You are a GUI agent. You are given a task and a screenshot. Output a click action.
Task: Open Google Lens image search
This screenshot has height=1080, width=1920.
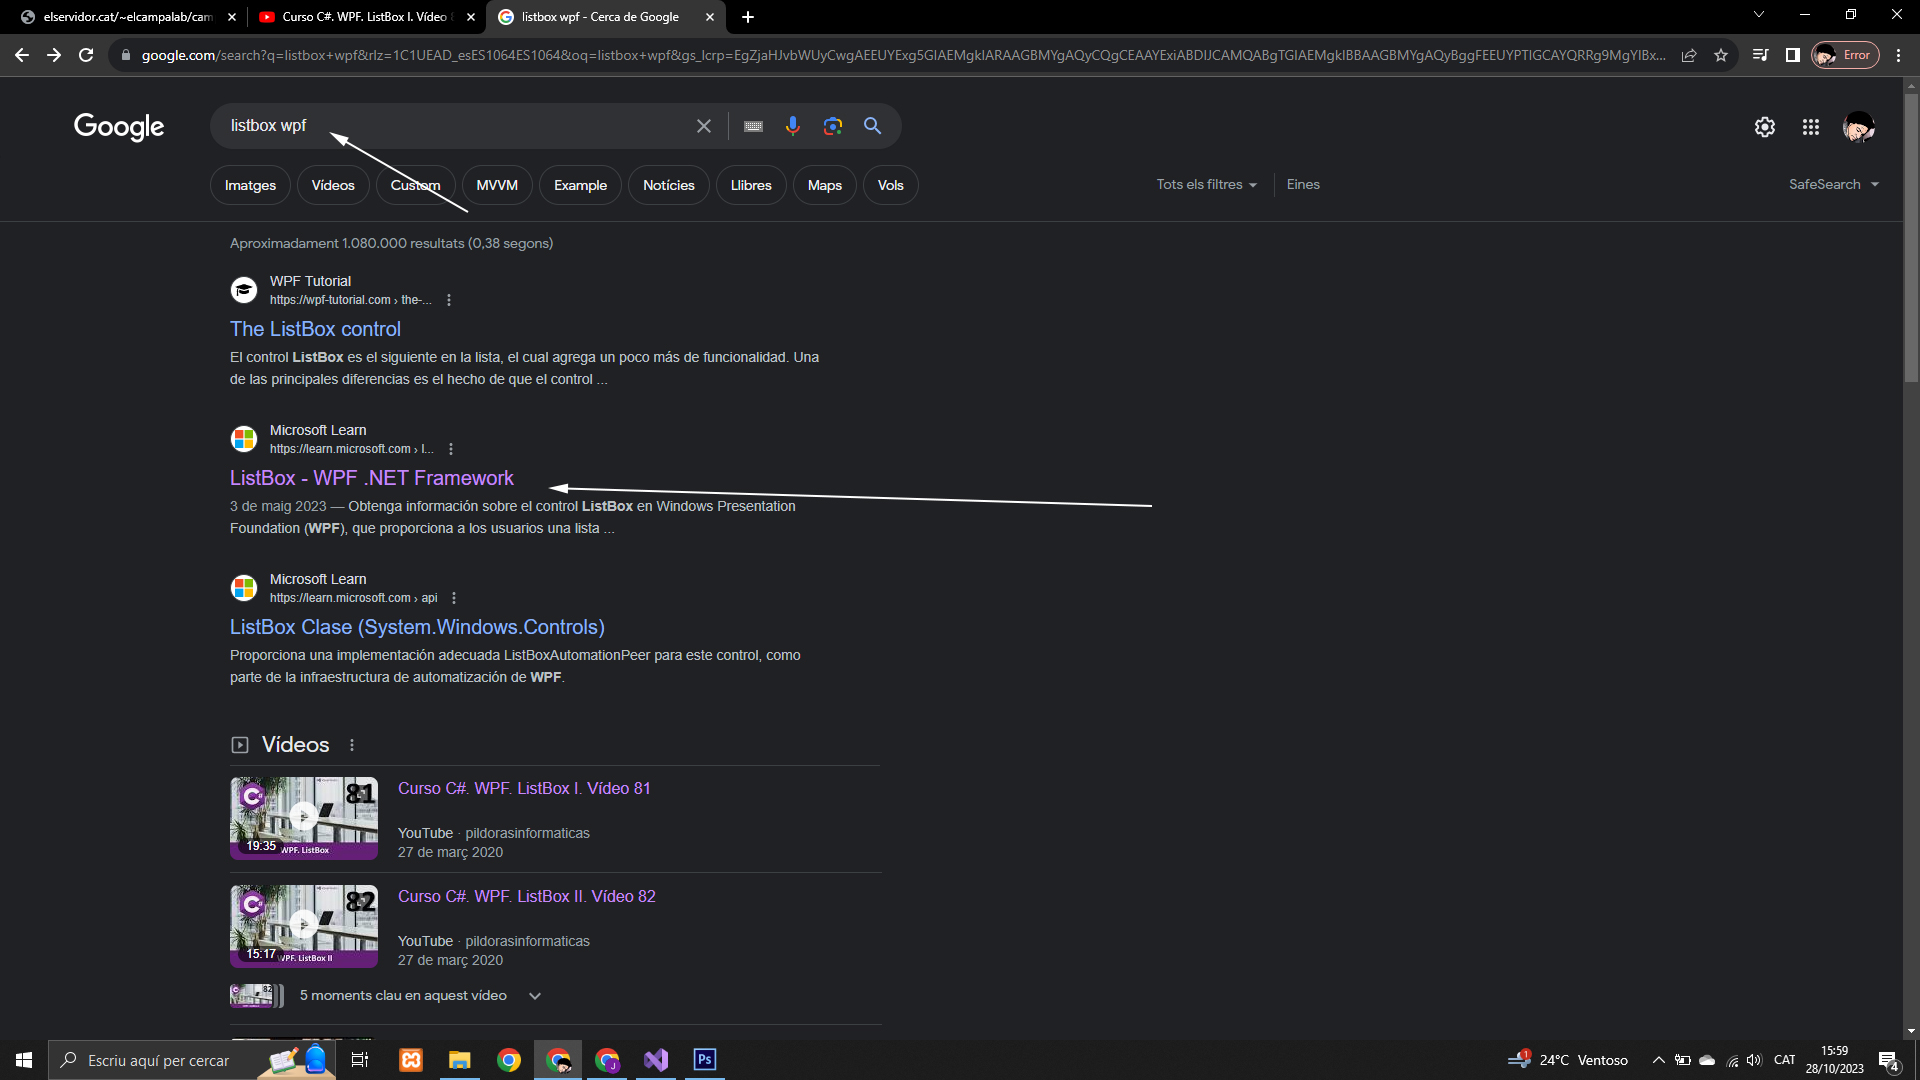832,126
